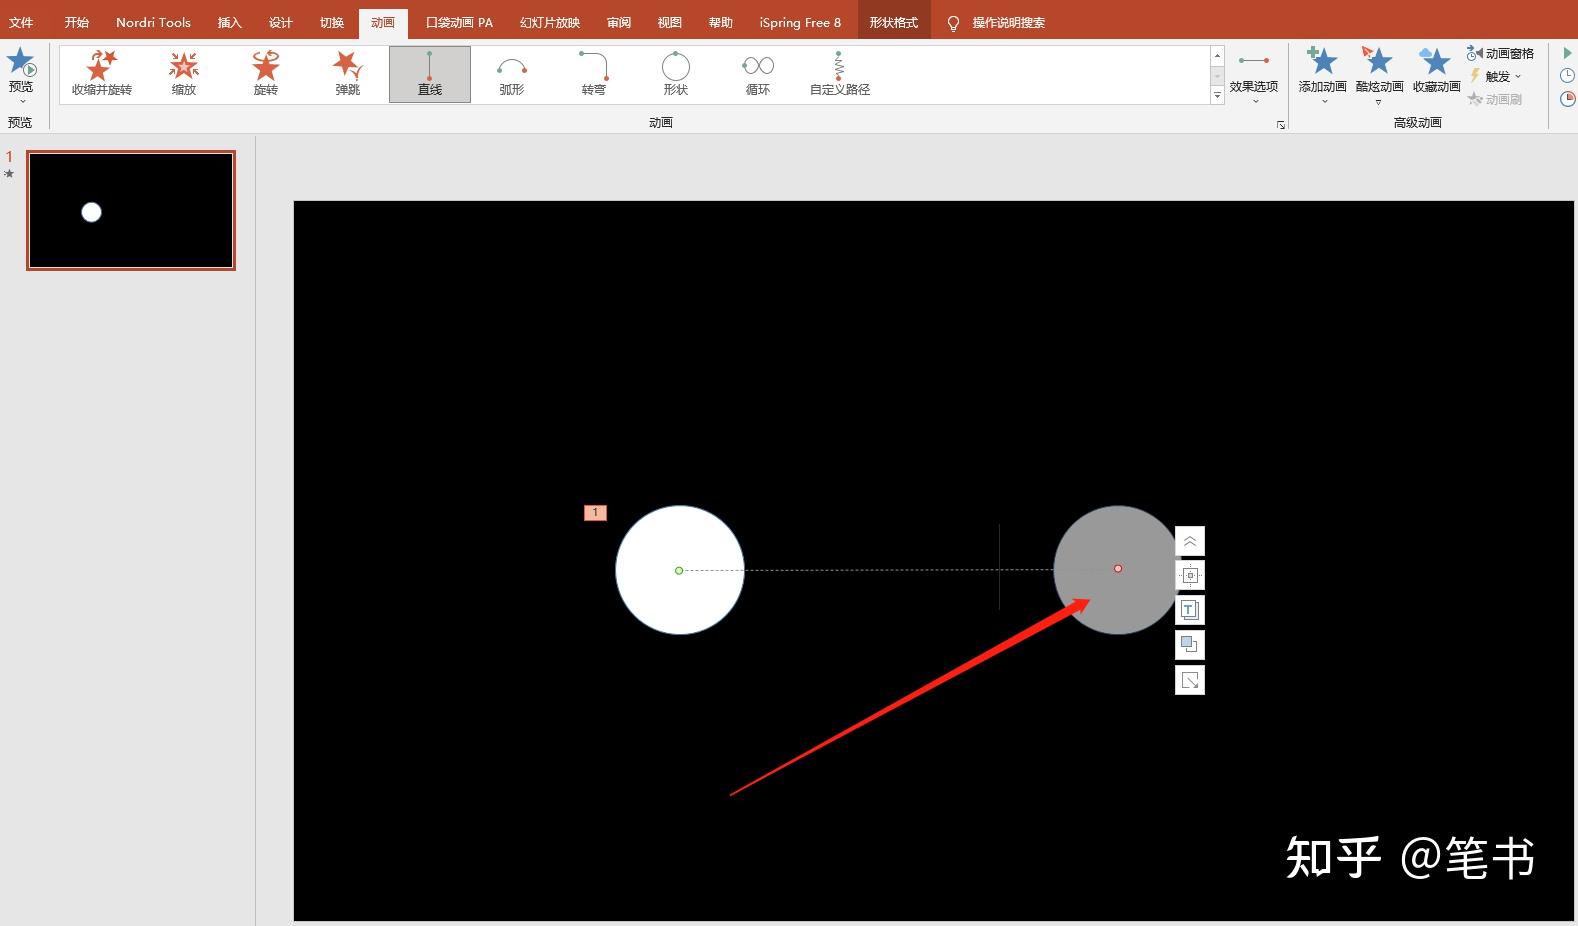Open the 口袋动画 PA tab

coord(460,22)
